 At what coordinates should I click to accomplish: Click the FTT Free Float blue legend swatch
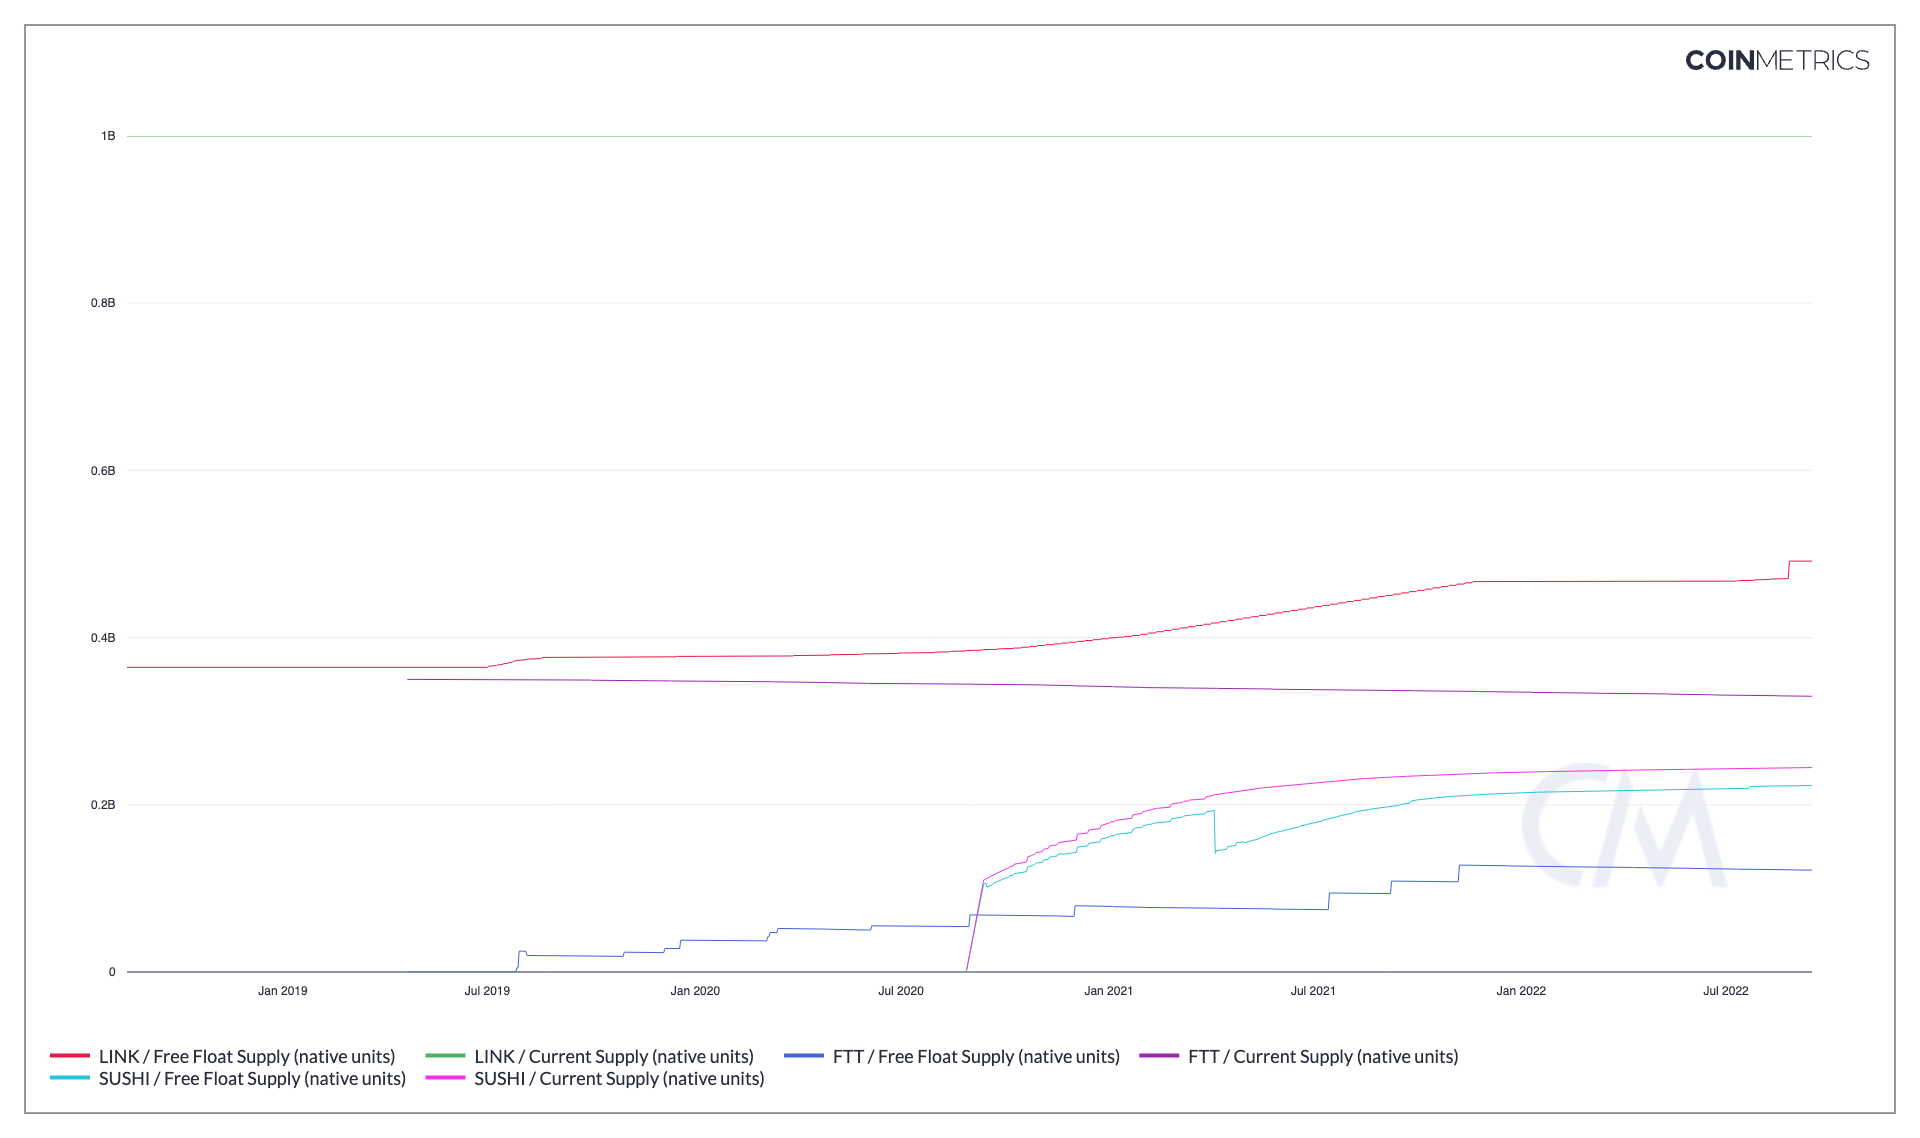coord(804,1056)
